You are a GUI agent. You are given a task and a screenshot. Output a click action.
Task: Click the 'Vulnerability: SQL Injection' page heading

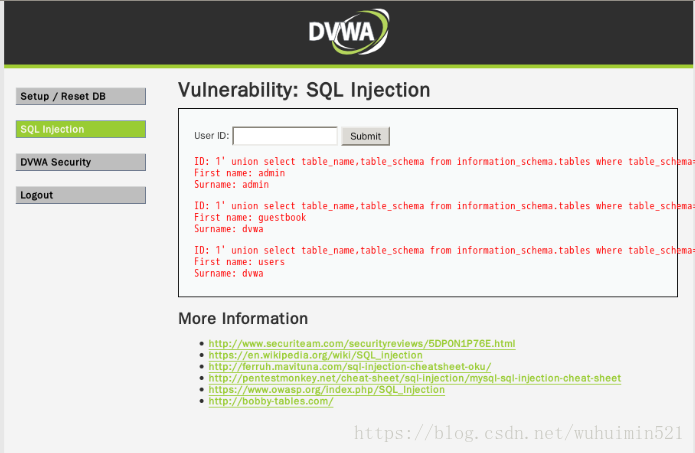click(x=304, y=90)
